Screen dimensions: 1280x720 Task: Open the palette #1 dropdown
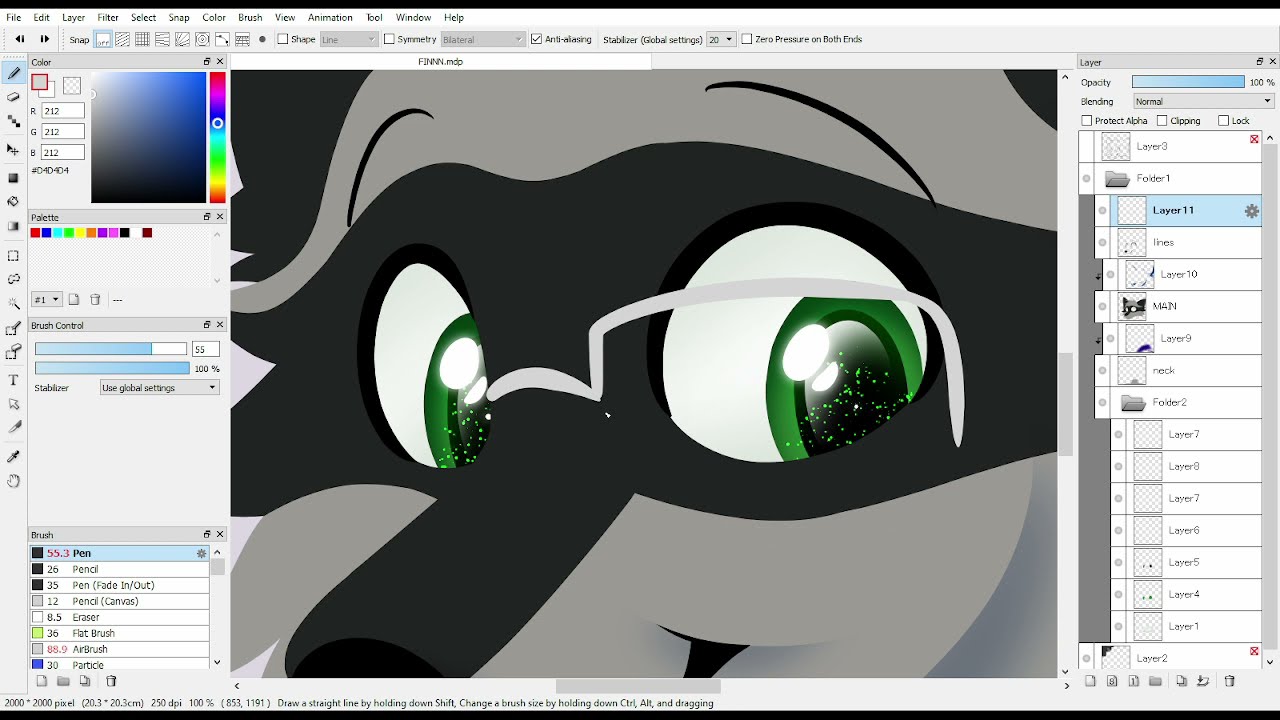[x=47, y=299]
